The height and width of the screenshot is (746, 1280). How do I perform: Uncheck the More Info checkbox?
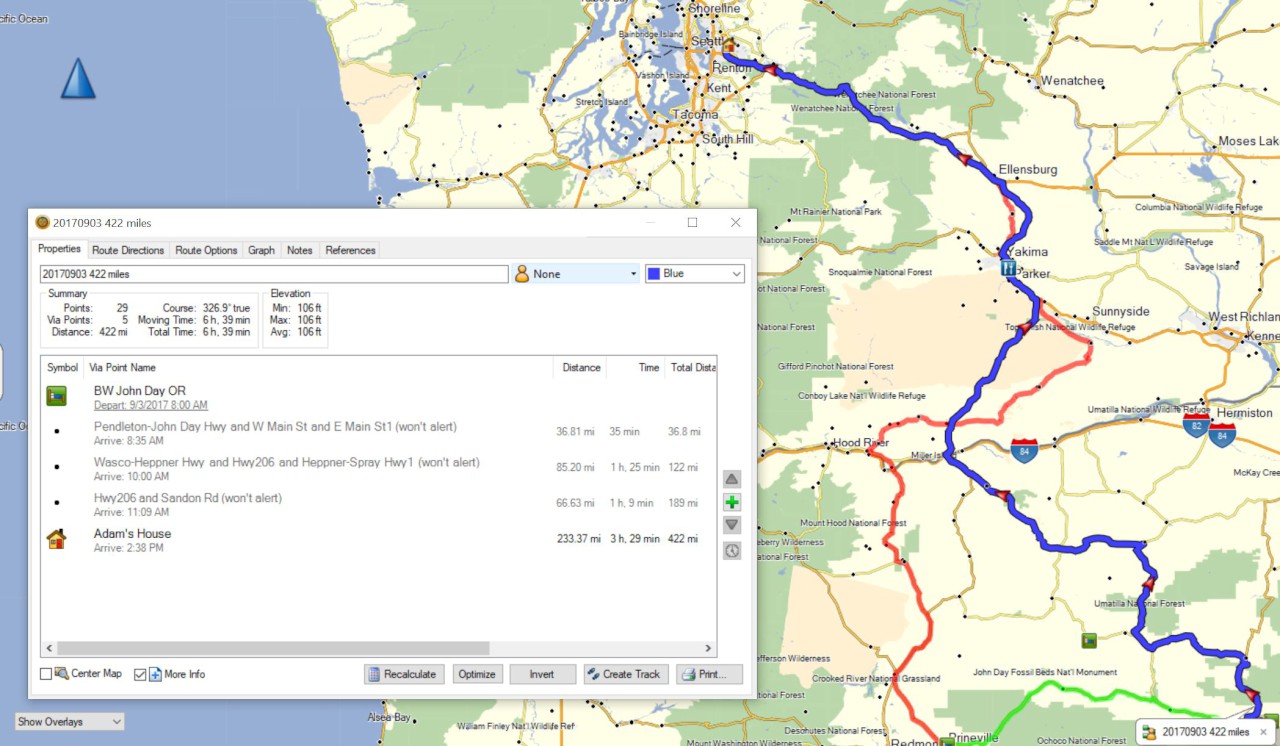pos(140,674)
